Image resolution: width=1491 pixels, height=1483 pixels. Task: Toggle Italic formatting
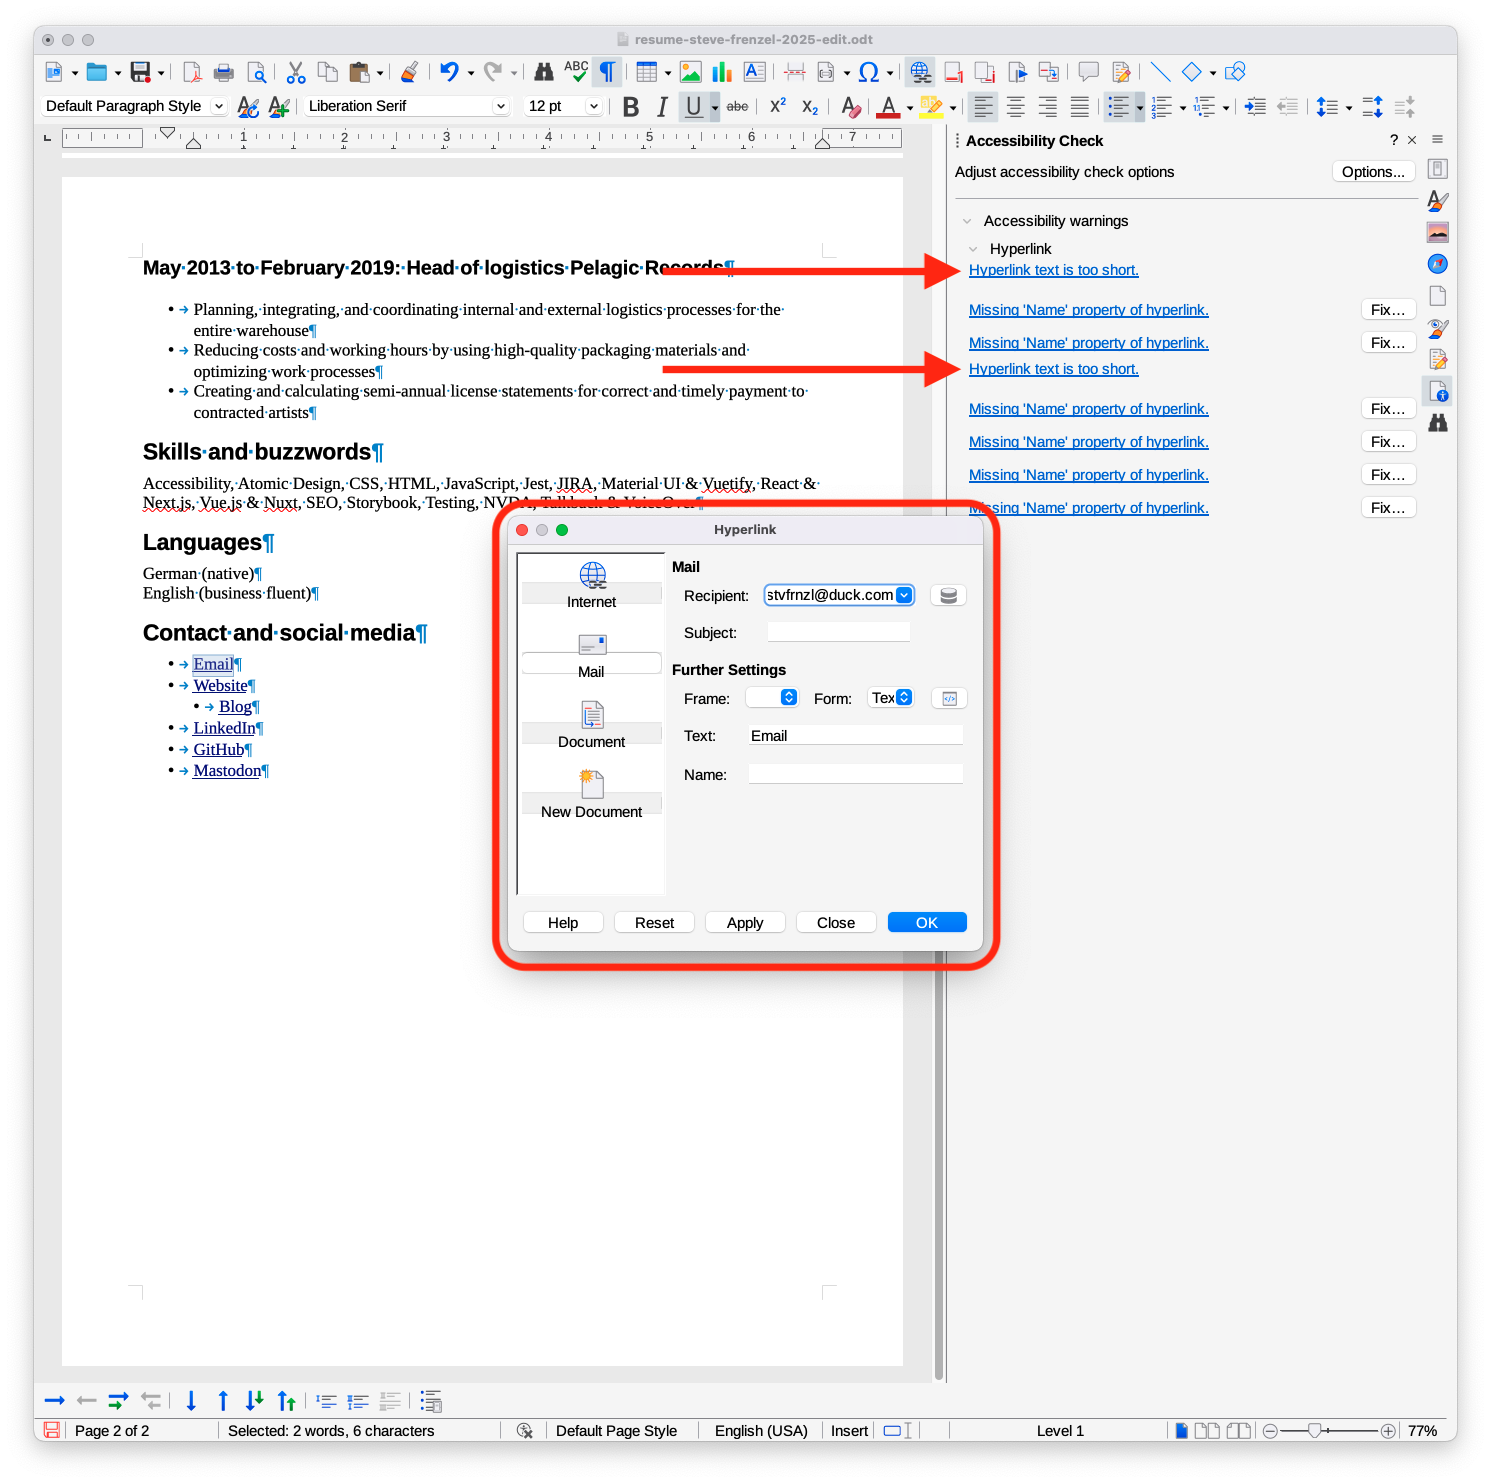662,107
